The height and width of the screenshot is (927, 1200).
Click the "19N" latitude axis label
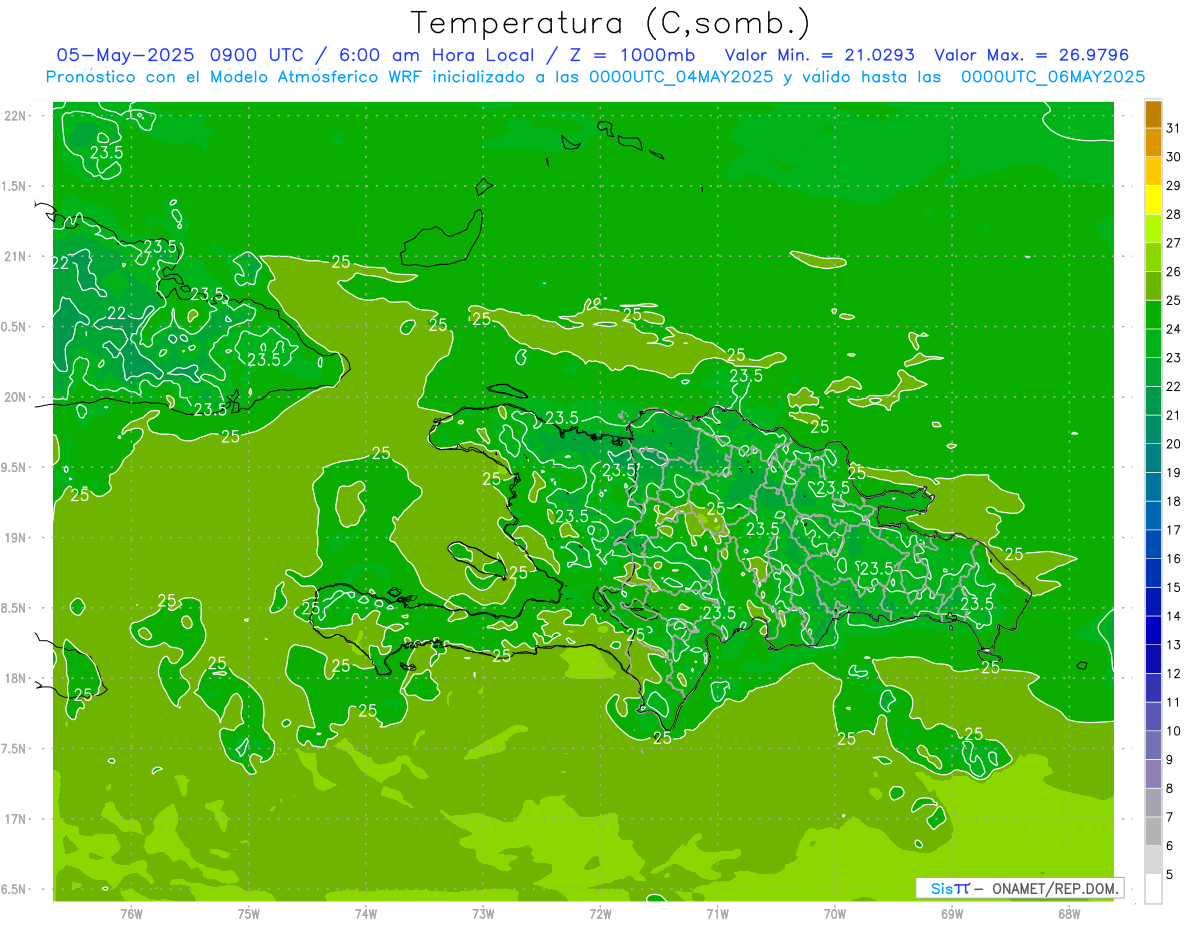pyautogui.click(x=15, y=537)
